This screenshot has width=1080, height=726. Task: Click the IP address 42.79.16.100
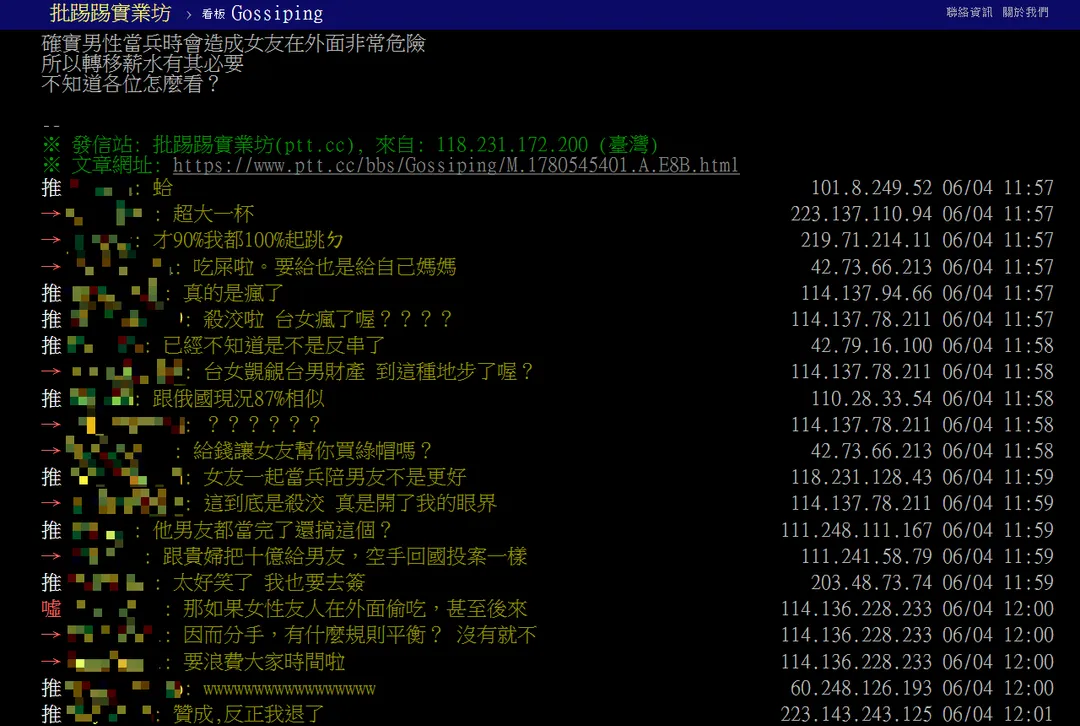coord(871,345)
